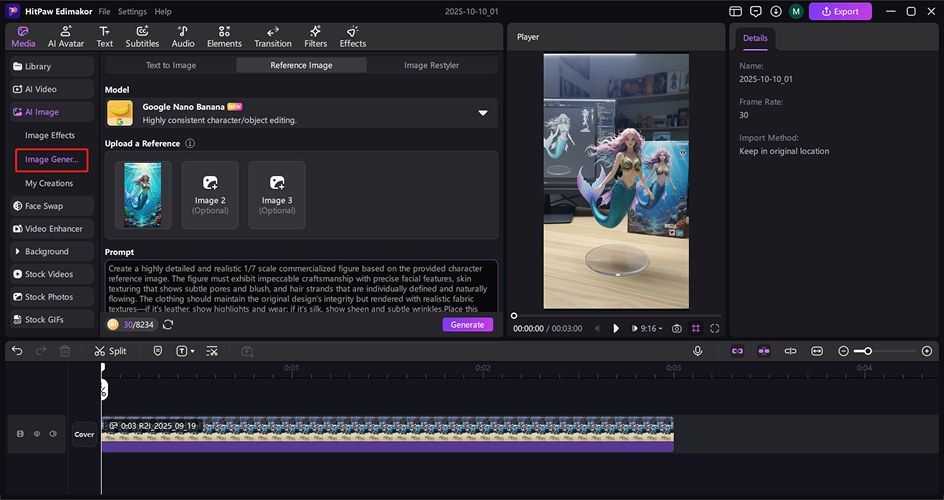This screenshot has width=944, height=500.
Task: Open the AI Avatar panel
Action: [x=66, y=36]
